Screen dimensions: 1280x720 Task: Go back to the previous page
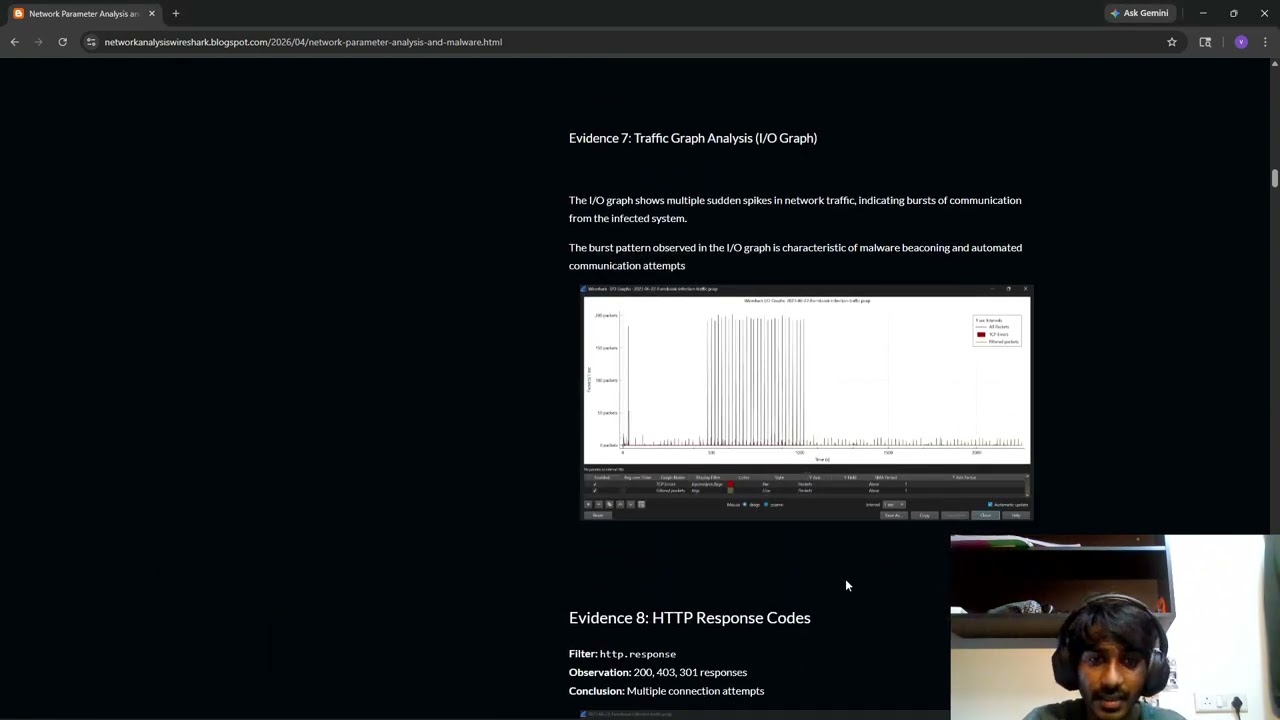[14, 42]
